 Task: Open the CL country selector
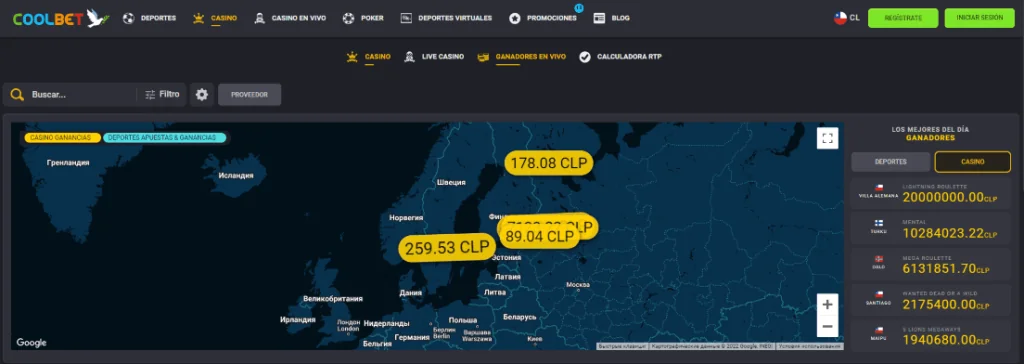[846, 18]
